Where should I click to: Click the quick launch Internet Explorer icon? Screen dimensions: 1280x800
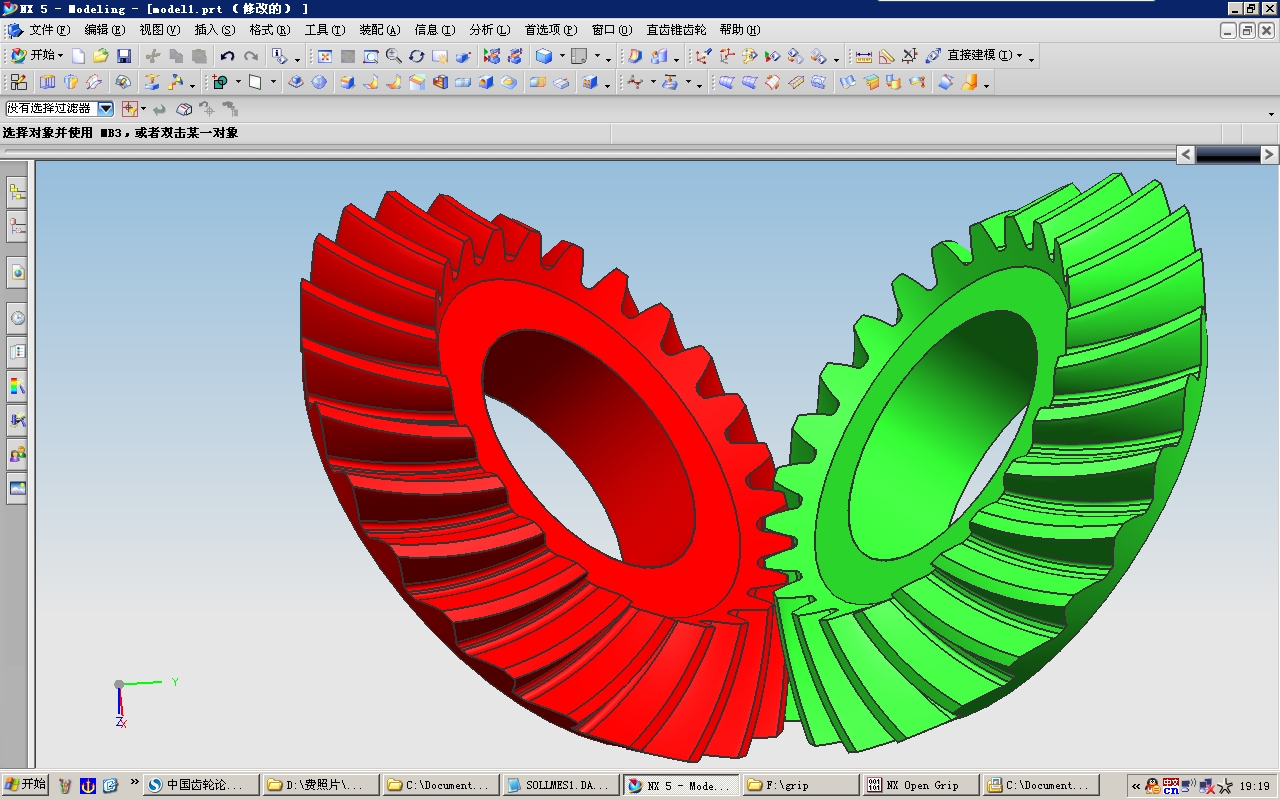[x=110, y=785]
